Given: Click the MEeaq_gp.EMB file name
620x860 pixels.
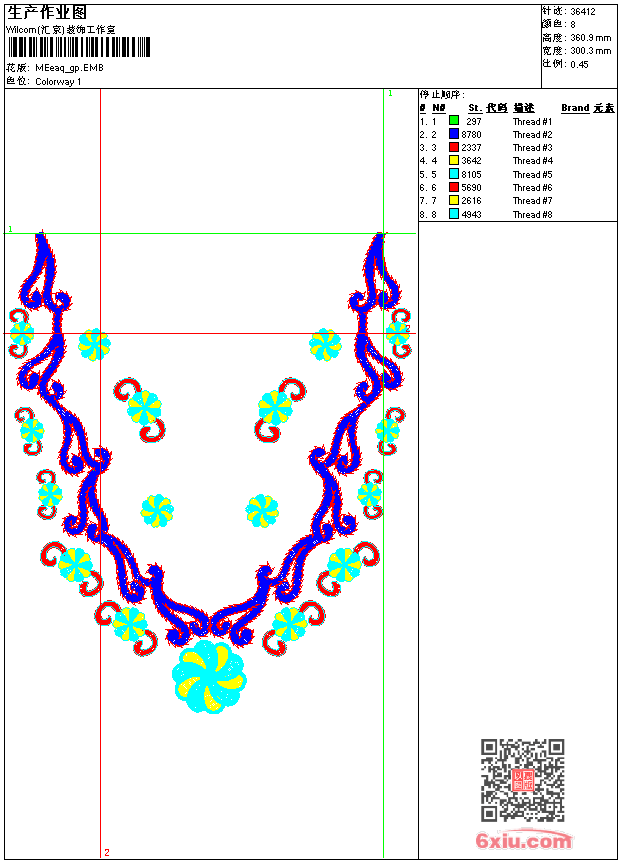Looking at the screenshot, I should [69, 68].
